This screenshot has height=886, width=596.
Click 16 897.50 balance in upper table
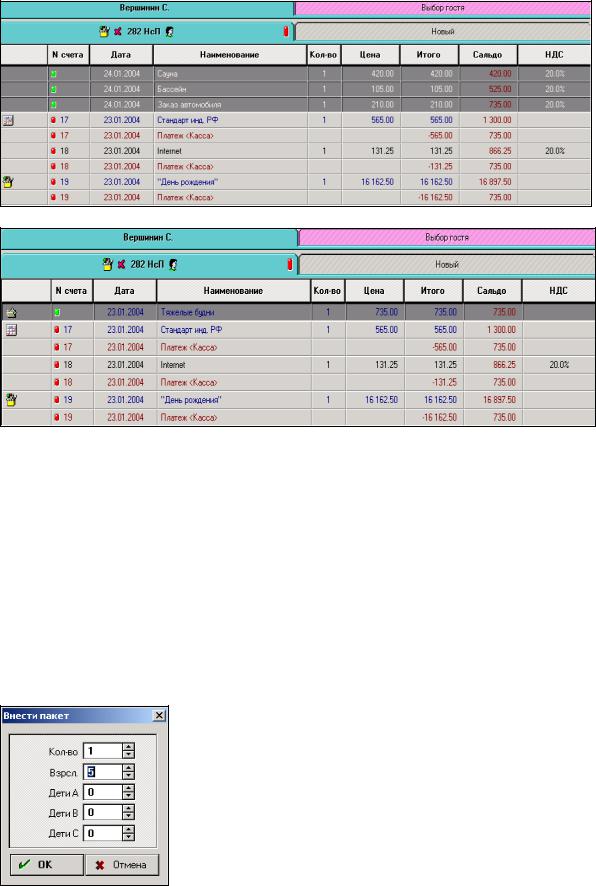tap(495, 182)
